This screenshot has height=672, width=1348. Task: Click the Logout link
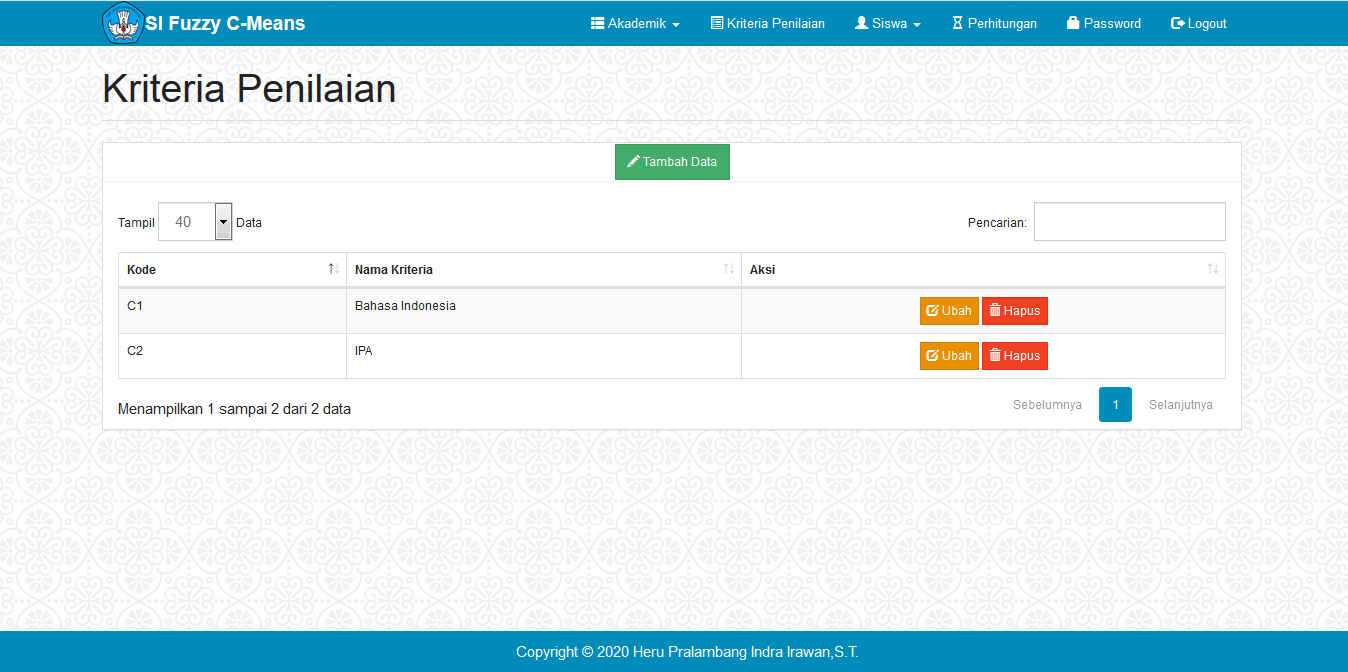tap(1198, 24)
